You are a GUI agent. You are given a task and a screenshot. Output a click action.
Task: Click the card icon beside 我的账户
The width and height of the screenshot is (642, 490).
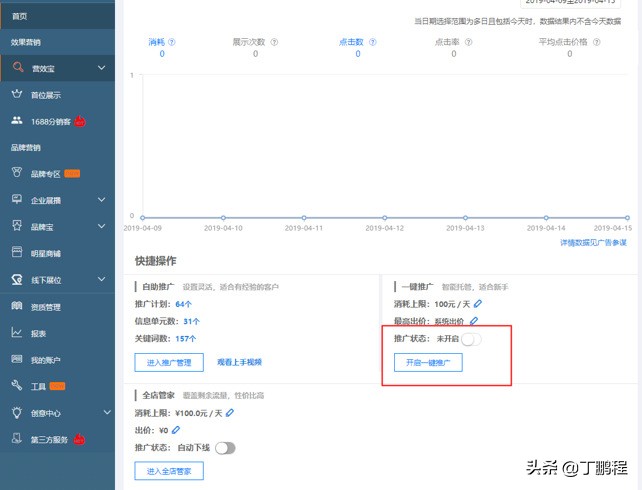point(17,359)
